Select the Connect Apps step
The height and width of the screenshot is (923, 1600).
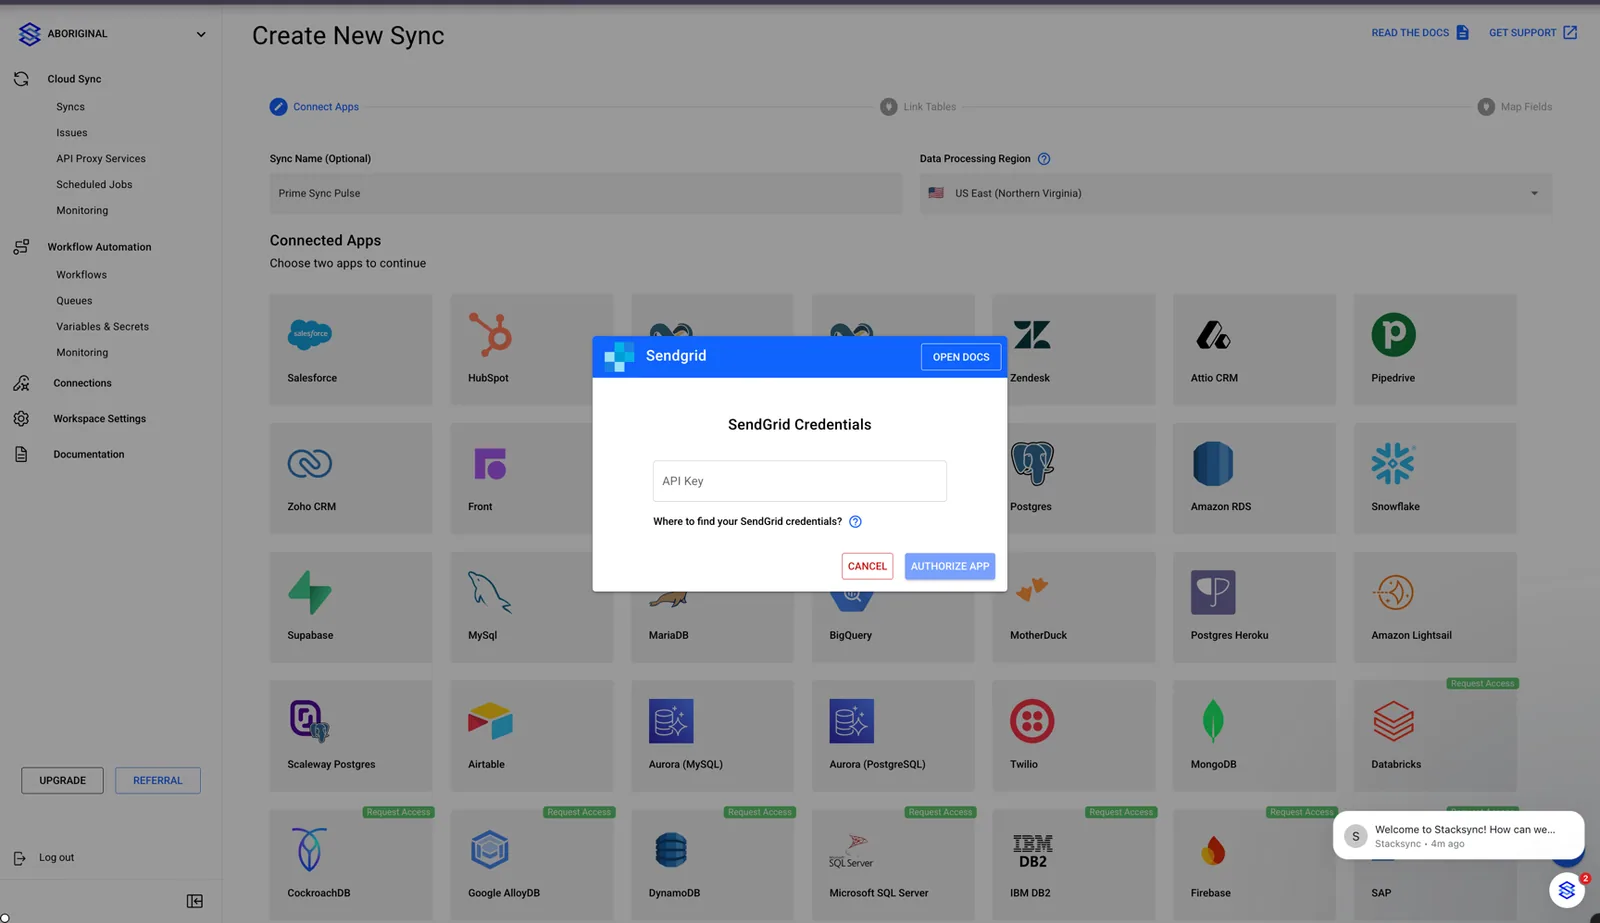point(314,107)
